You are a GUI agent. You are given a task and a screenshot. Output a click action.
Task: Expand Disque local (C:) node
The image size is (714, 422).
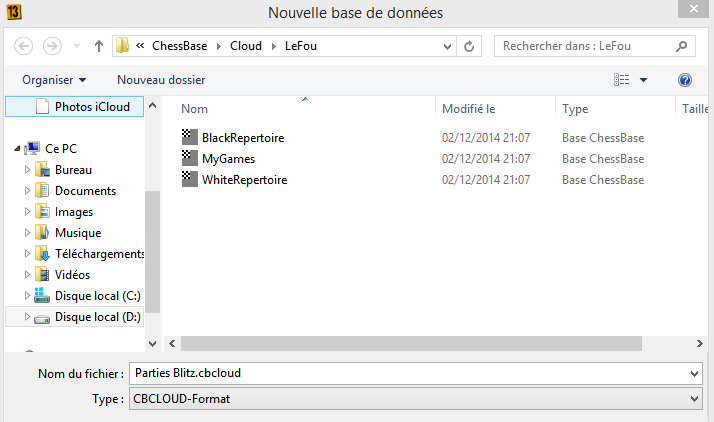[27, 295]
